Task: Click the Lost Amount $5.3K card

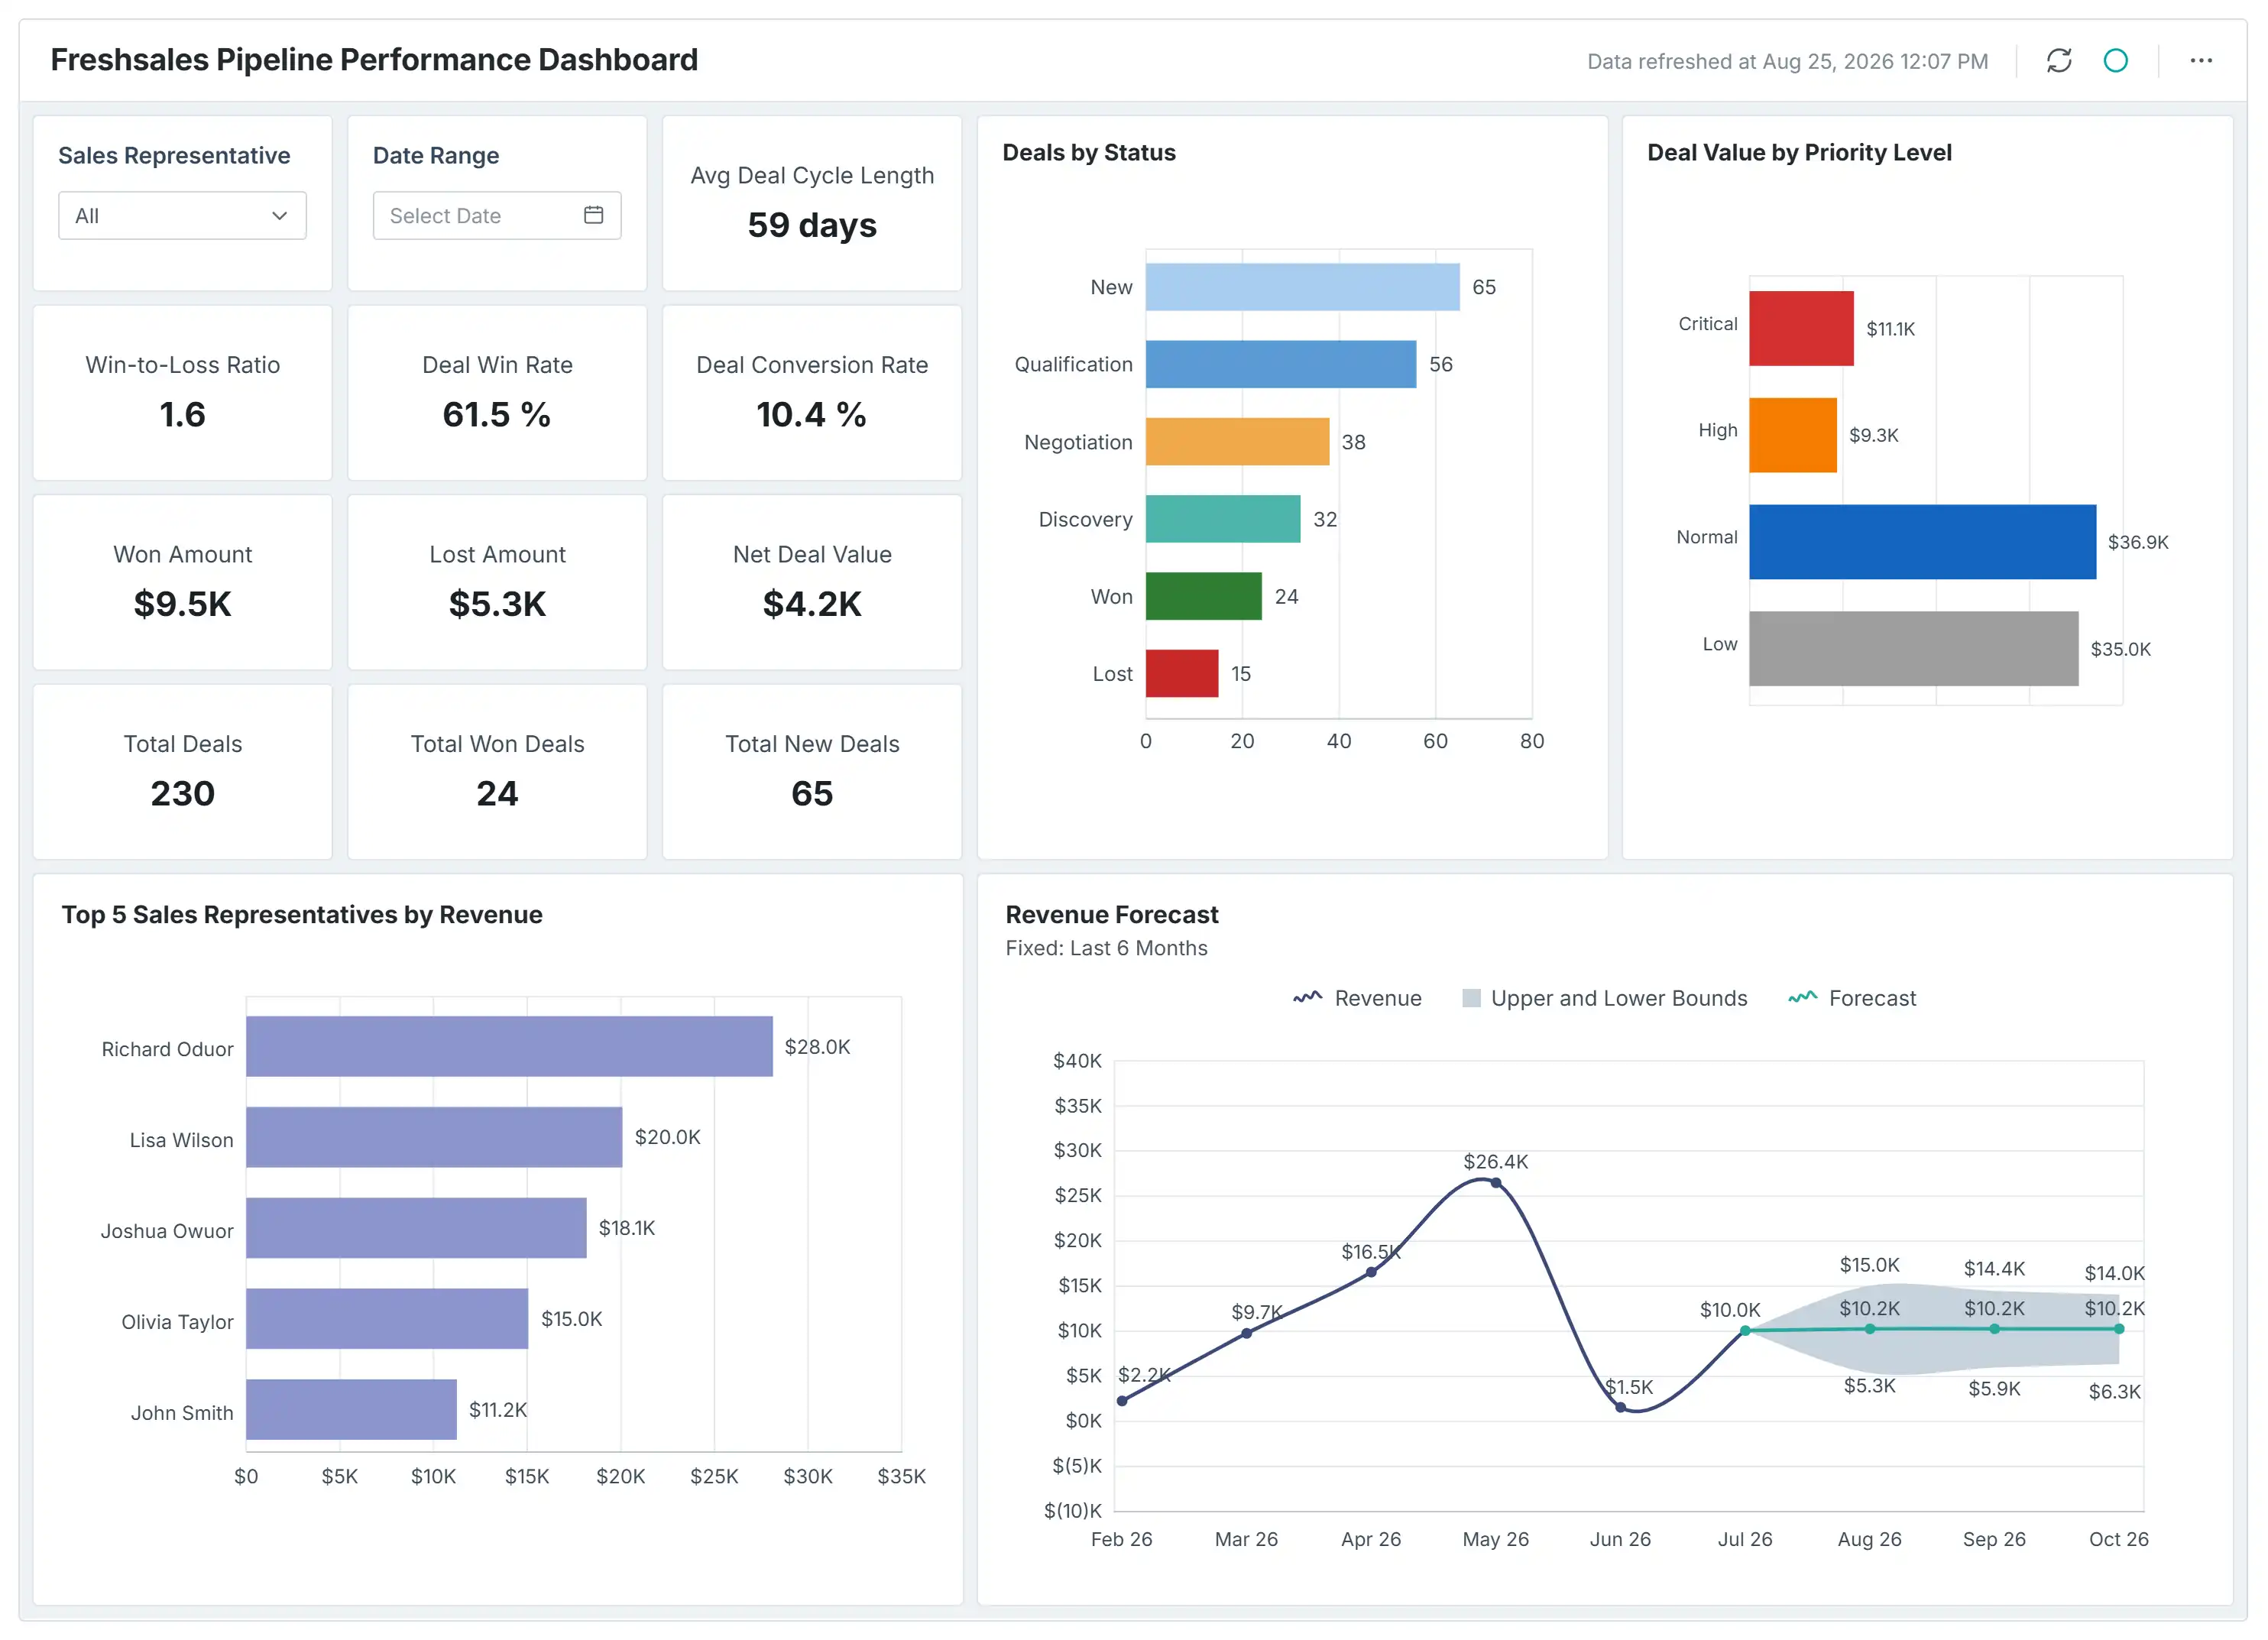Action: [x=497, y=583]
